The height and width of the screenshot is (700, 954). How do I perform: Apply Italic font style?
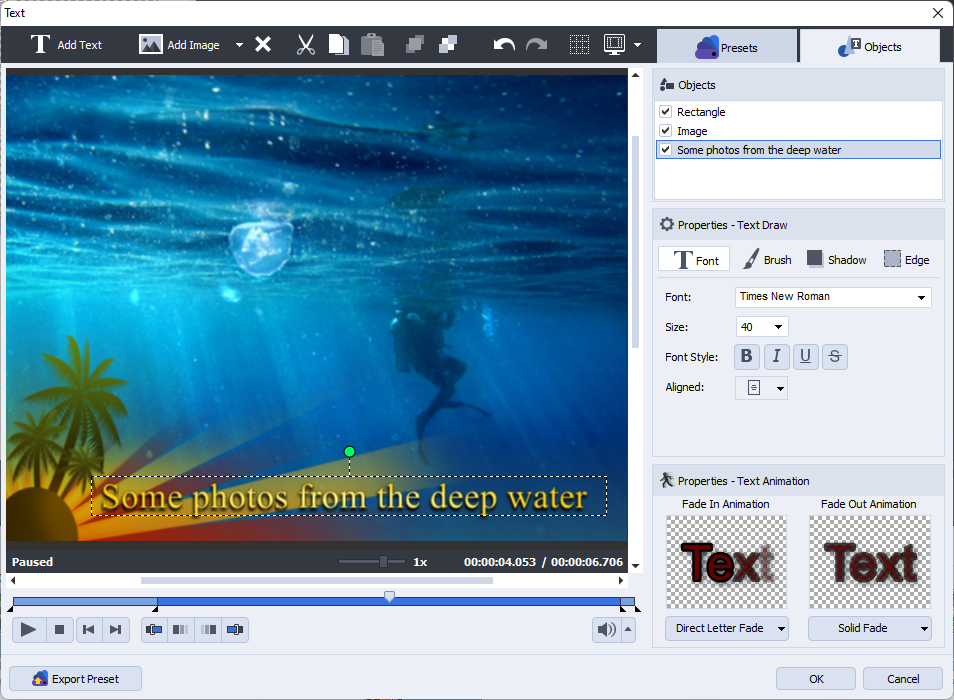(776, 356)
